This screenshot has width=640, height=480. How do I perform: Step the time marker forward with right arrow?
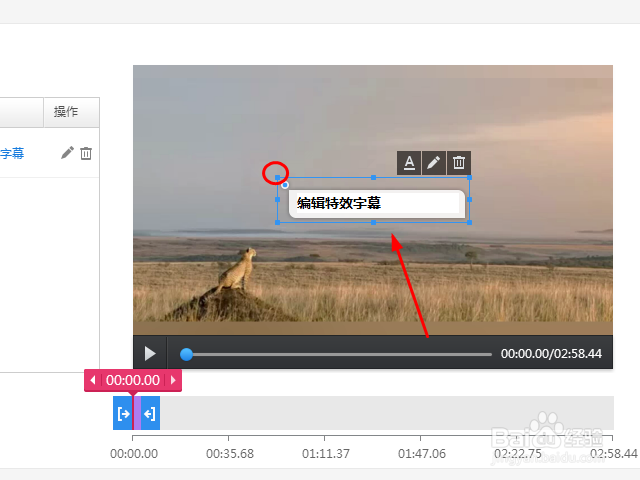pos(173,380)
